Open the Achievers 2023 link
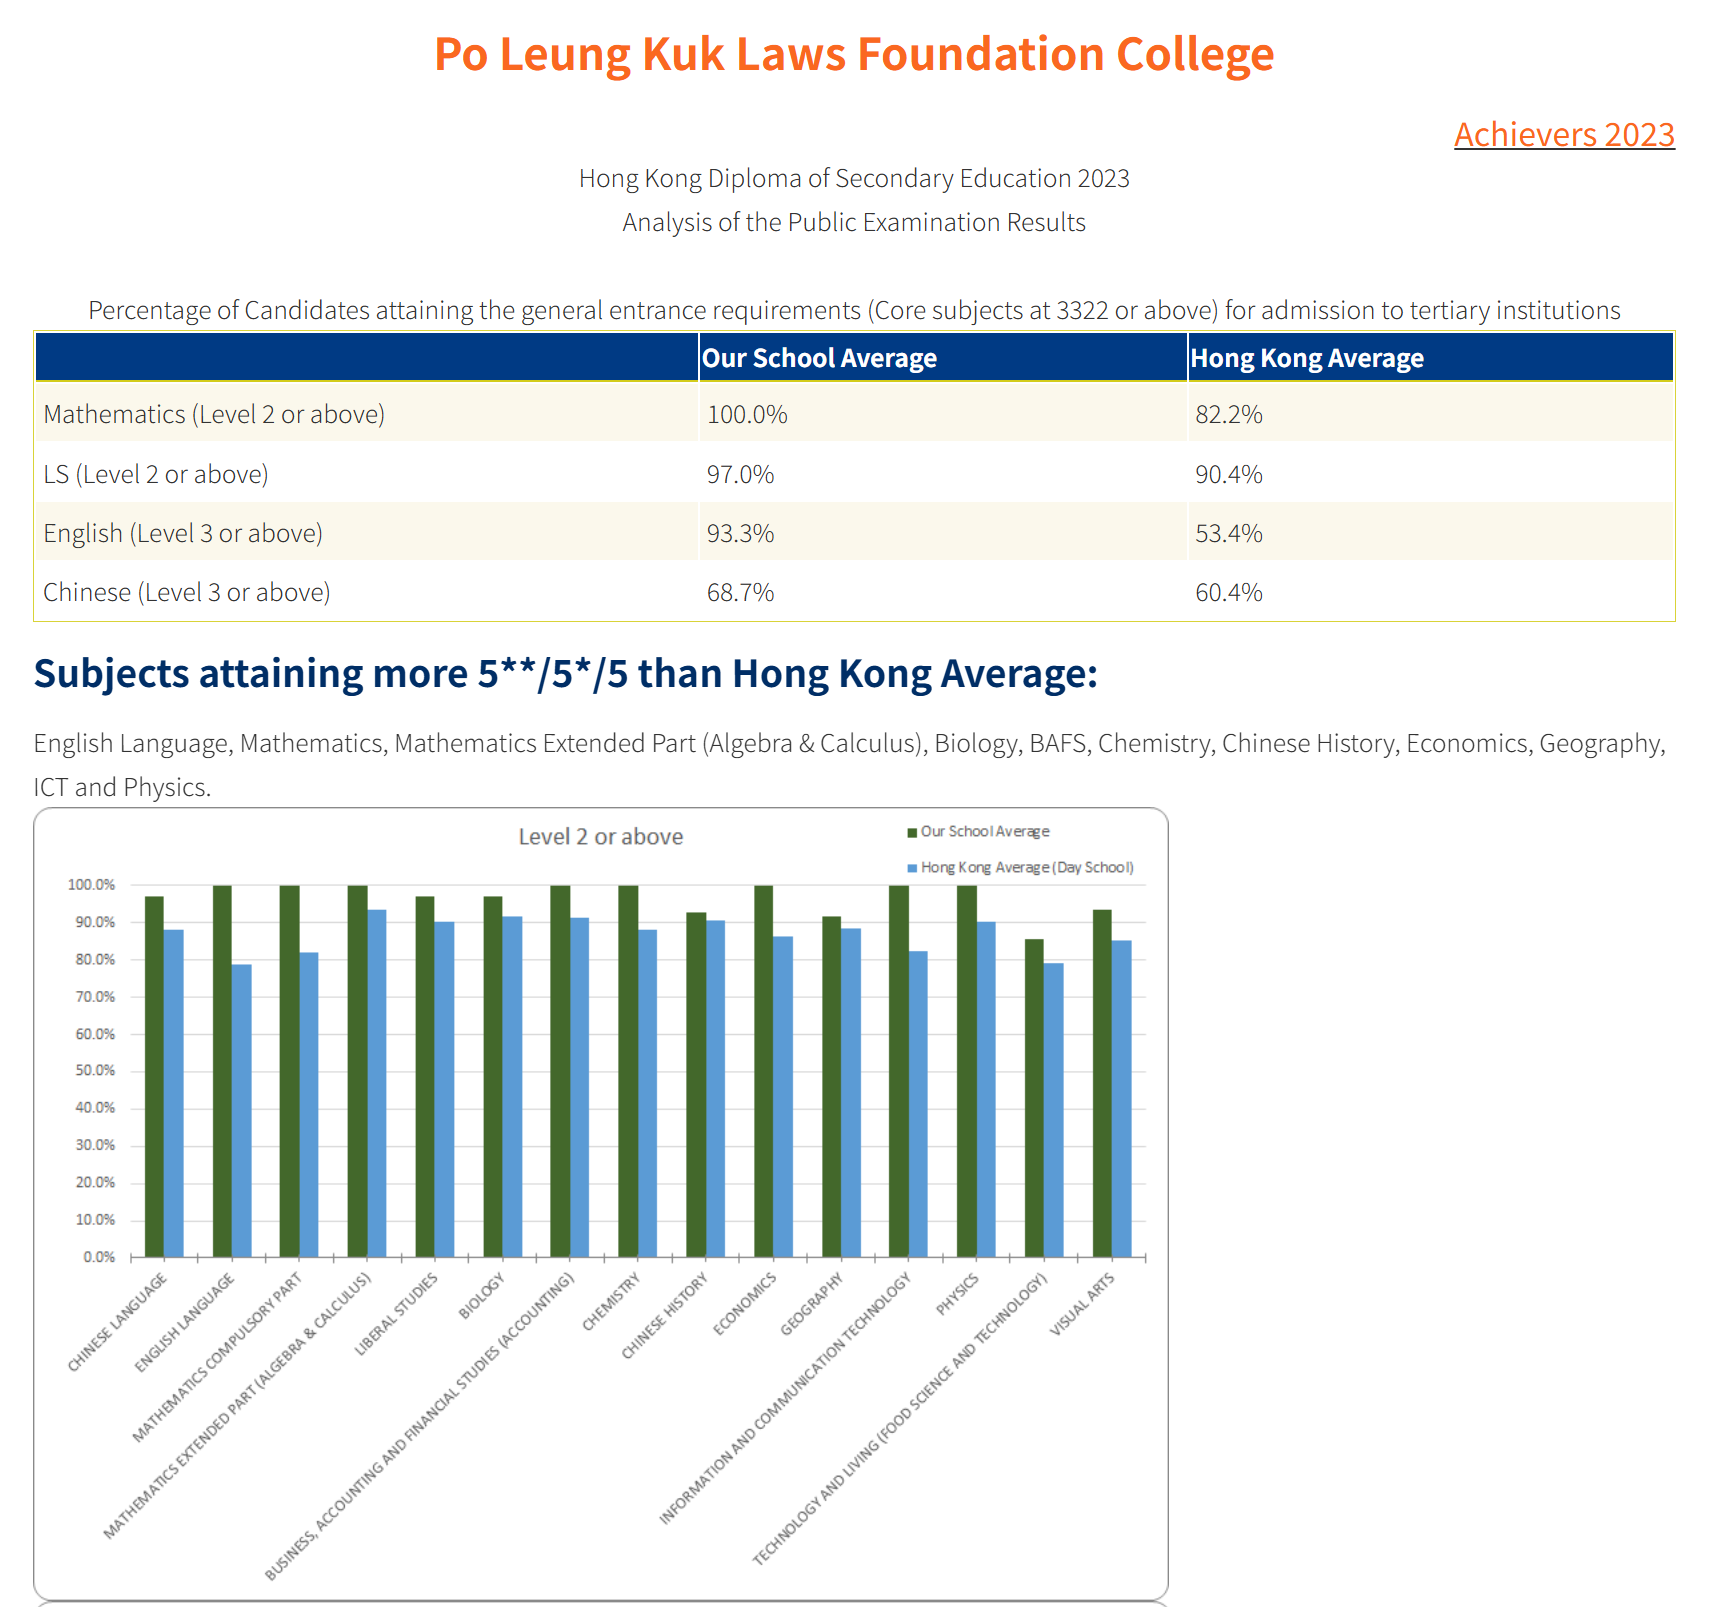 [x=1563, y=134]
